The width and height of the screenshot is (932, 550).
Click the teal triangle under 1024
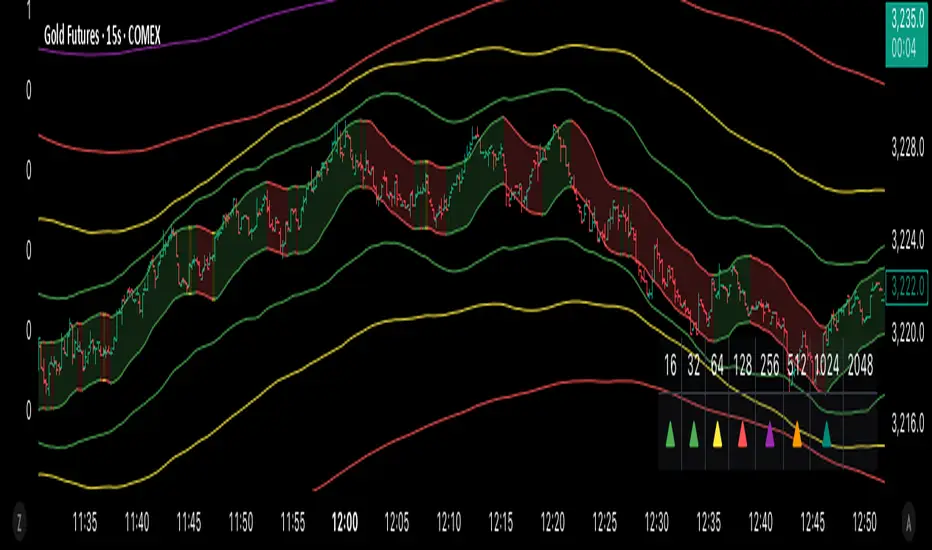(x=826, y=434)
